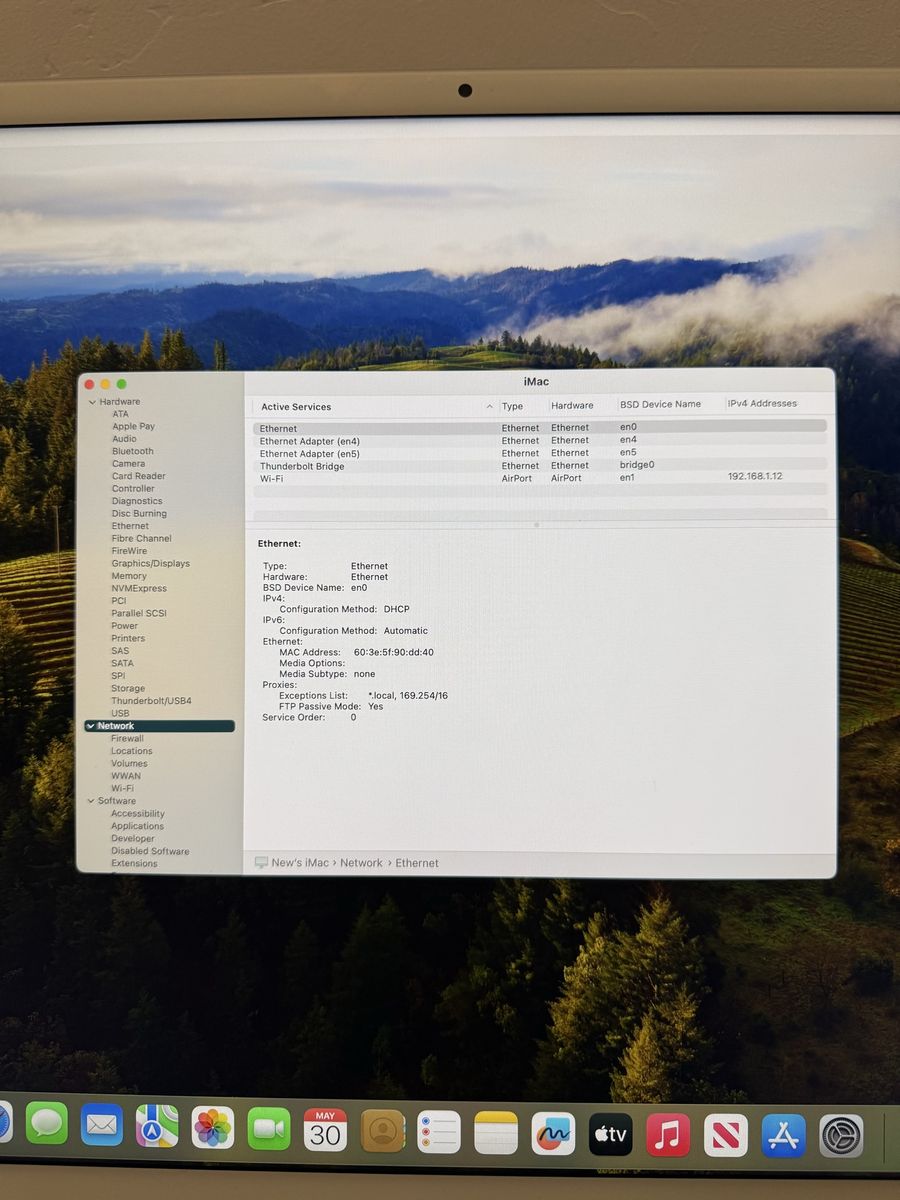Viewport: 900px width, 1200px height.
Task: Select Apple Pay in the sidebar
Action: (133, 426)
